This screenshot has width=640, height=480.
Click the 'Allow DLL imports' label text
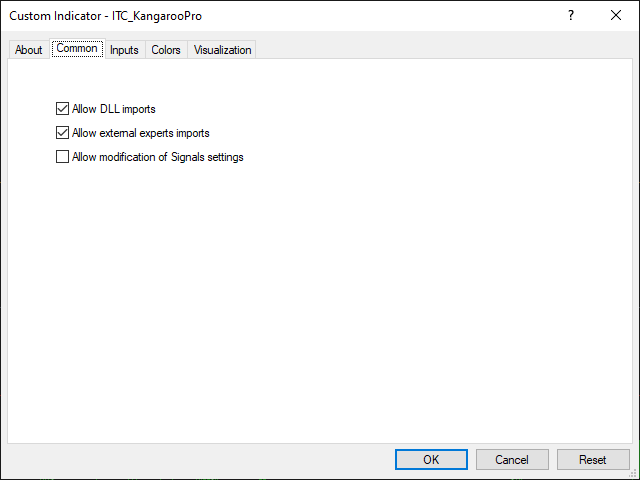[x=113, y=109]
